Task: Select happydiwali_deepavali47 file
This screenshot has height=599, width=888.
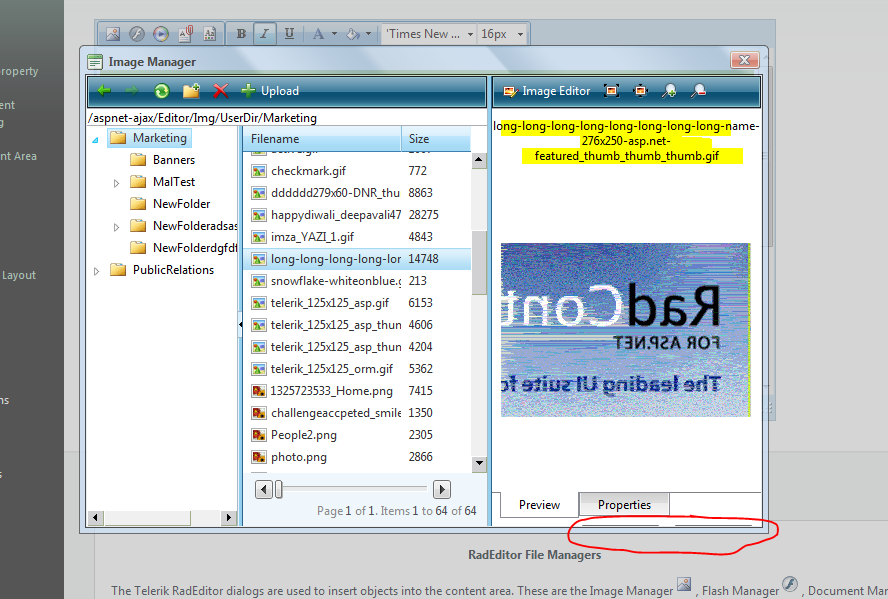Action: click(357, 215)
